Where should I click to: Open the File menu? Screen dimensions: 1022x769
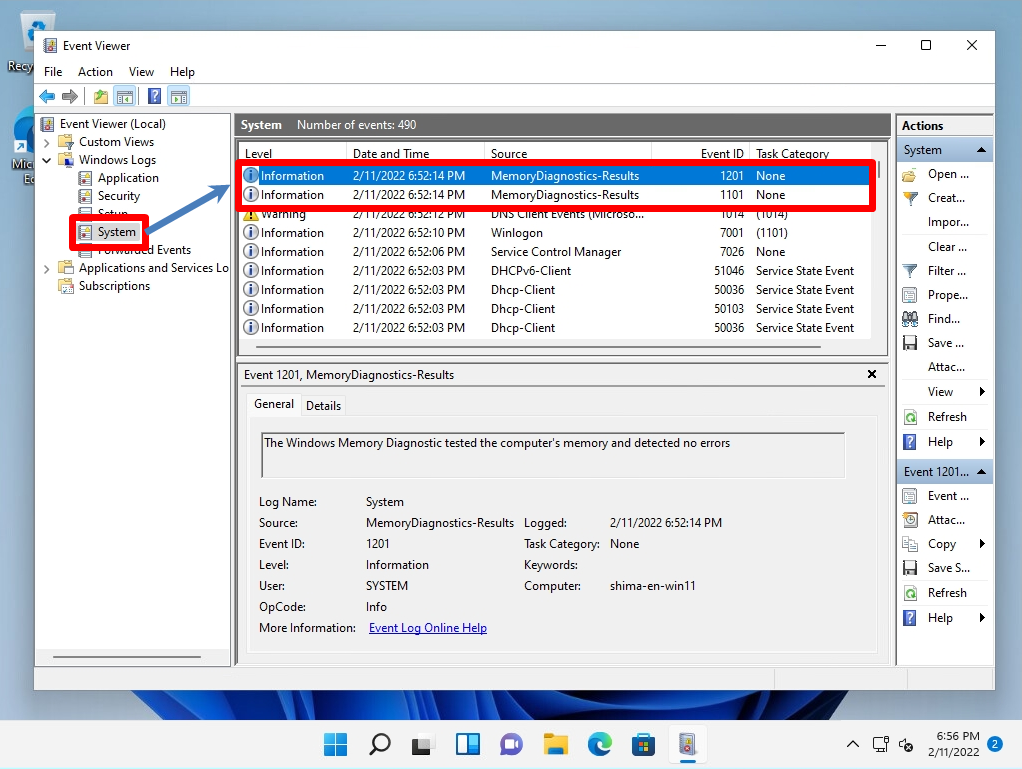pyautogui.click(x=53, y=72)
